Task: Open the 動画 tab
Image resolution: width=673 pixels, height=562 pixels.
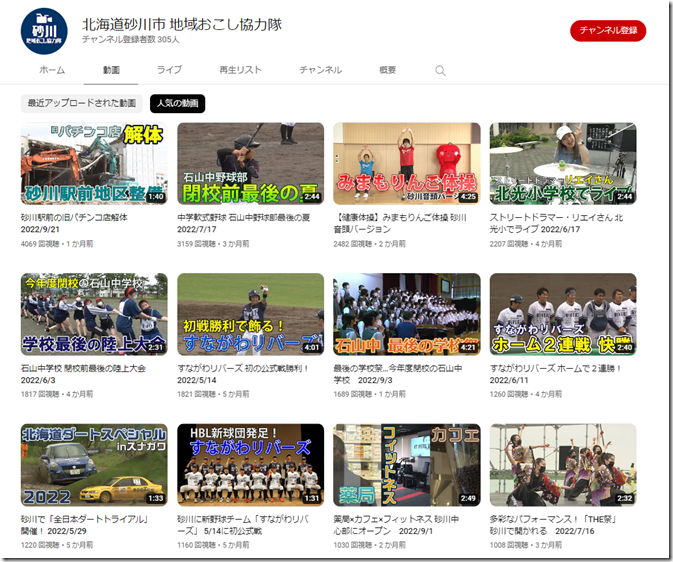Action: click(x=111, y=70)
